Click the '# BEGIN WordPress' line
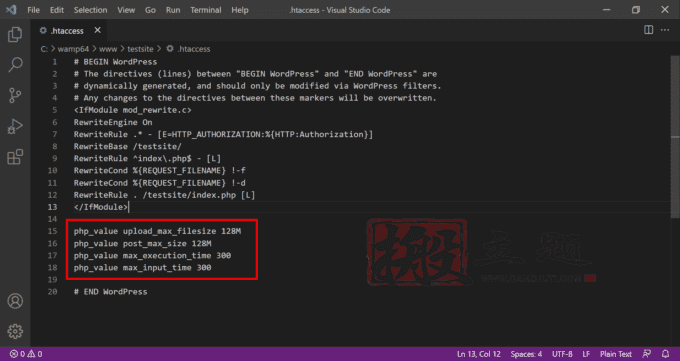 pos(115,62)
